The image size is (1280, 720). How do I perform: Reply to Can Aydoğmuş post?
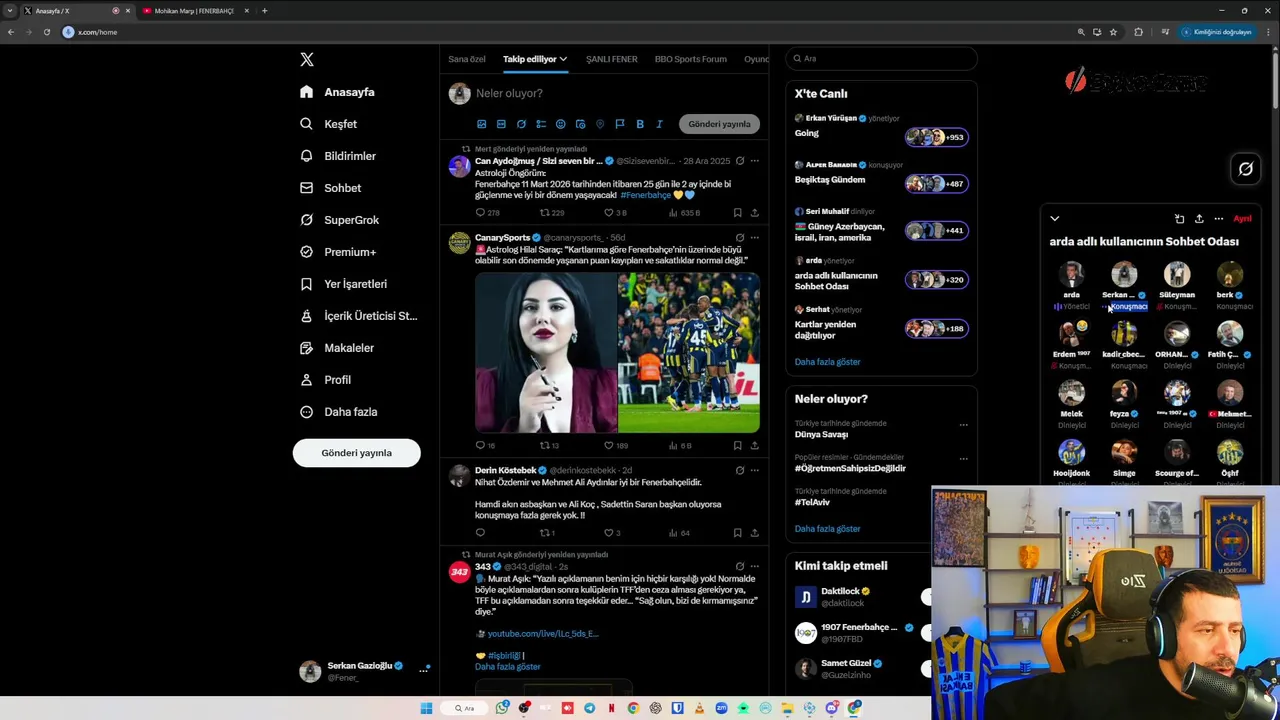point(487,213)
